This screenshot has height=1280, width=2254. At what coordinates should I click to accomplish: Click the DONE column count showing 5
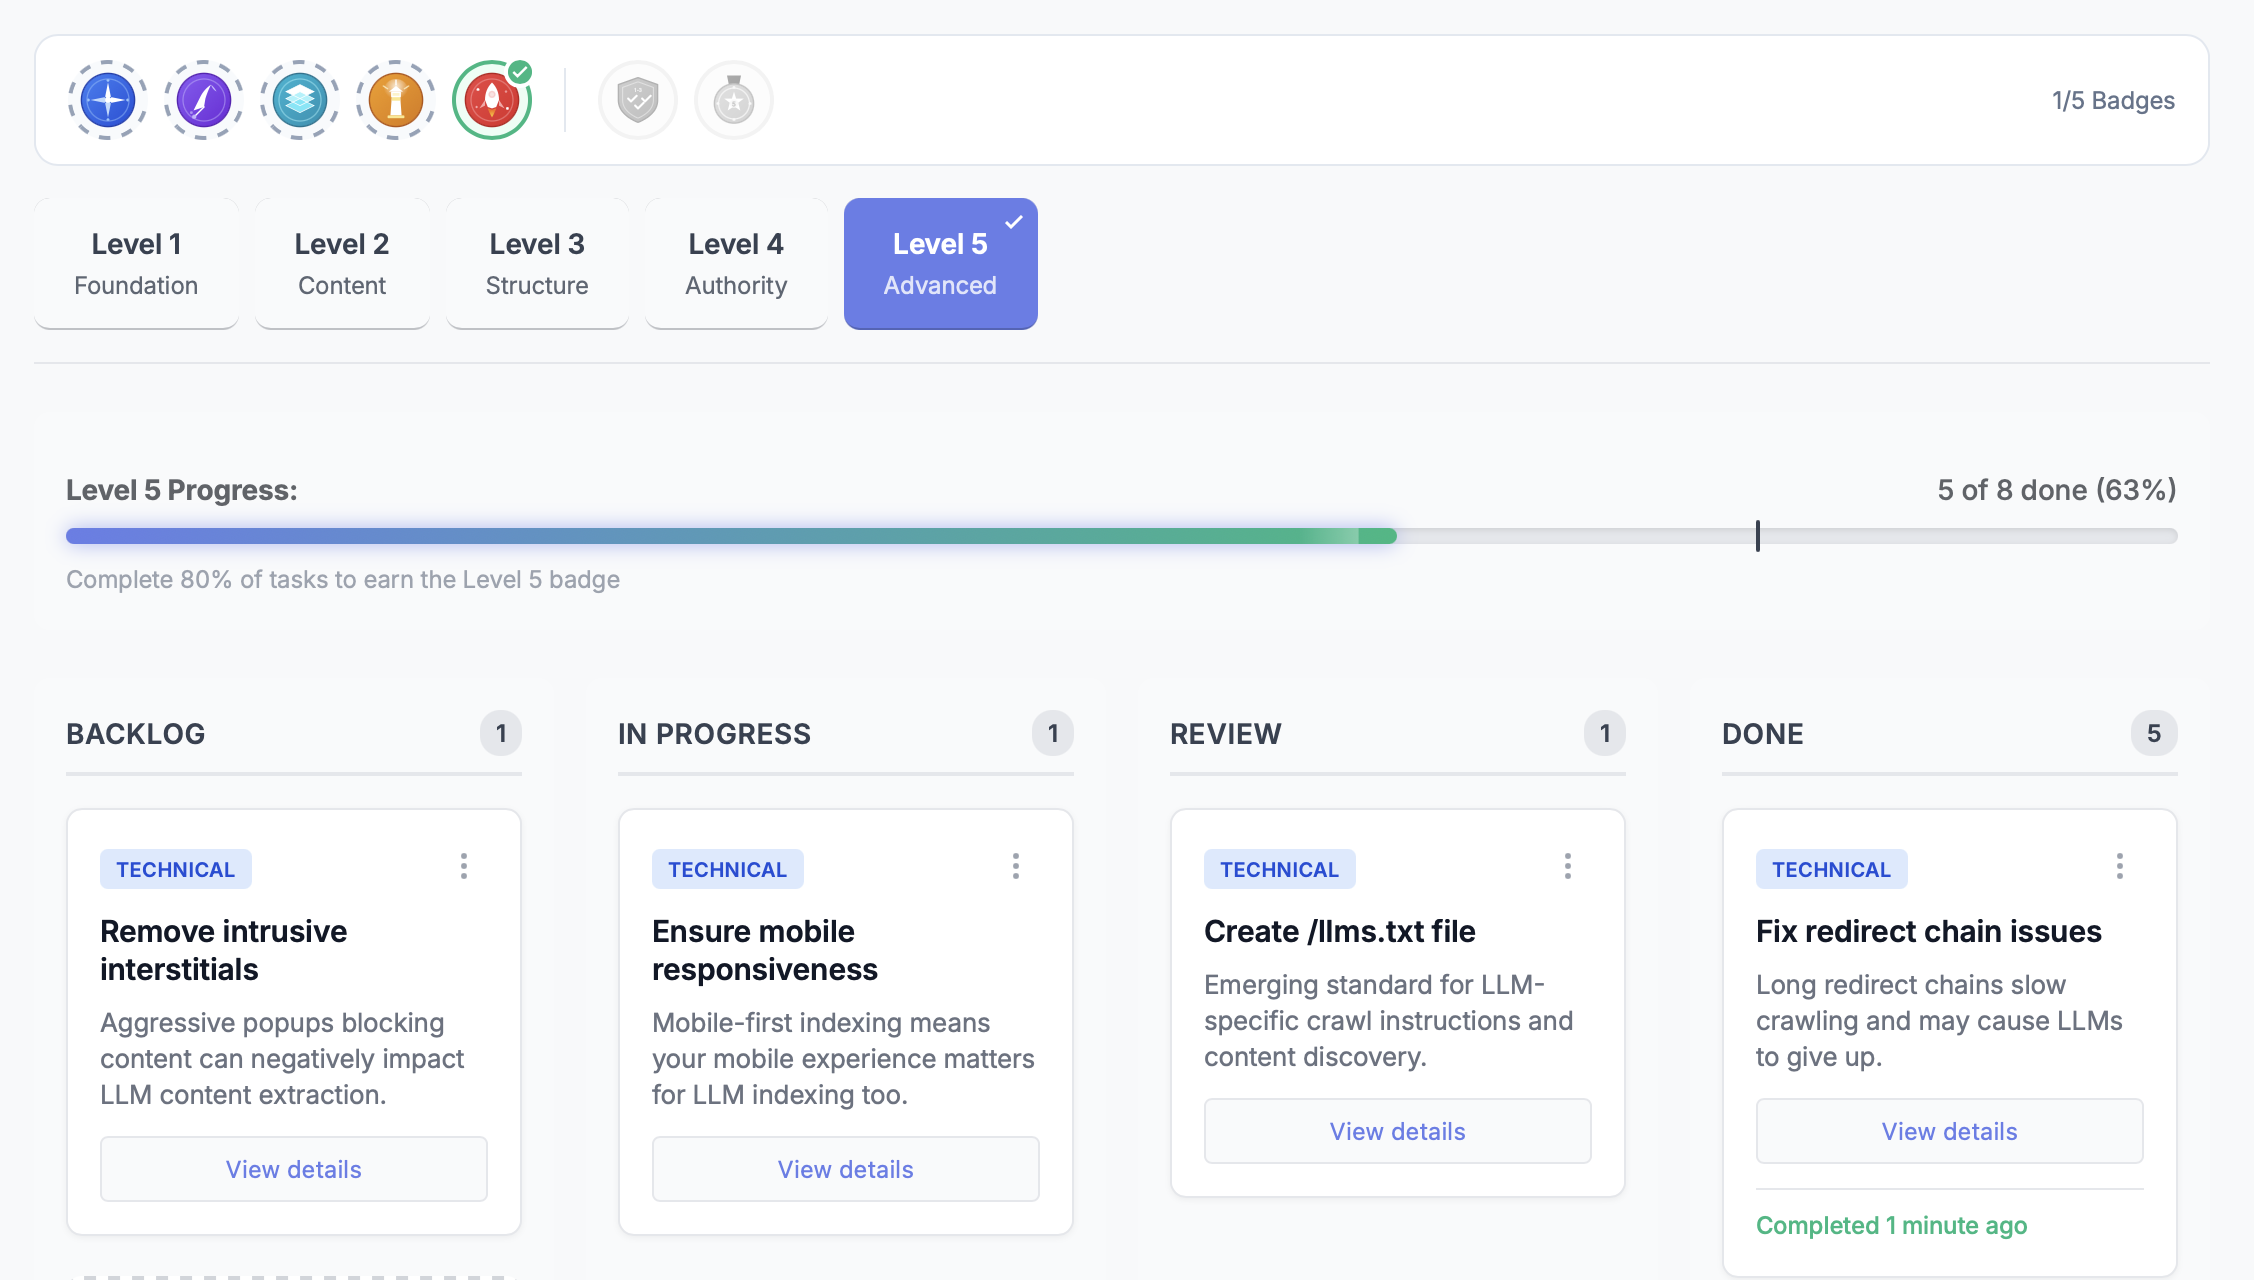click(x=2155, y=733)
